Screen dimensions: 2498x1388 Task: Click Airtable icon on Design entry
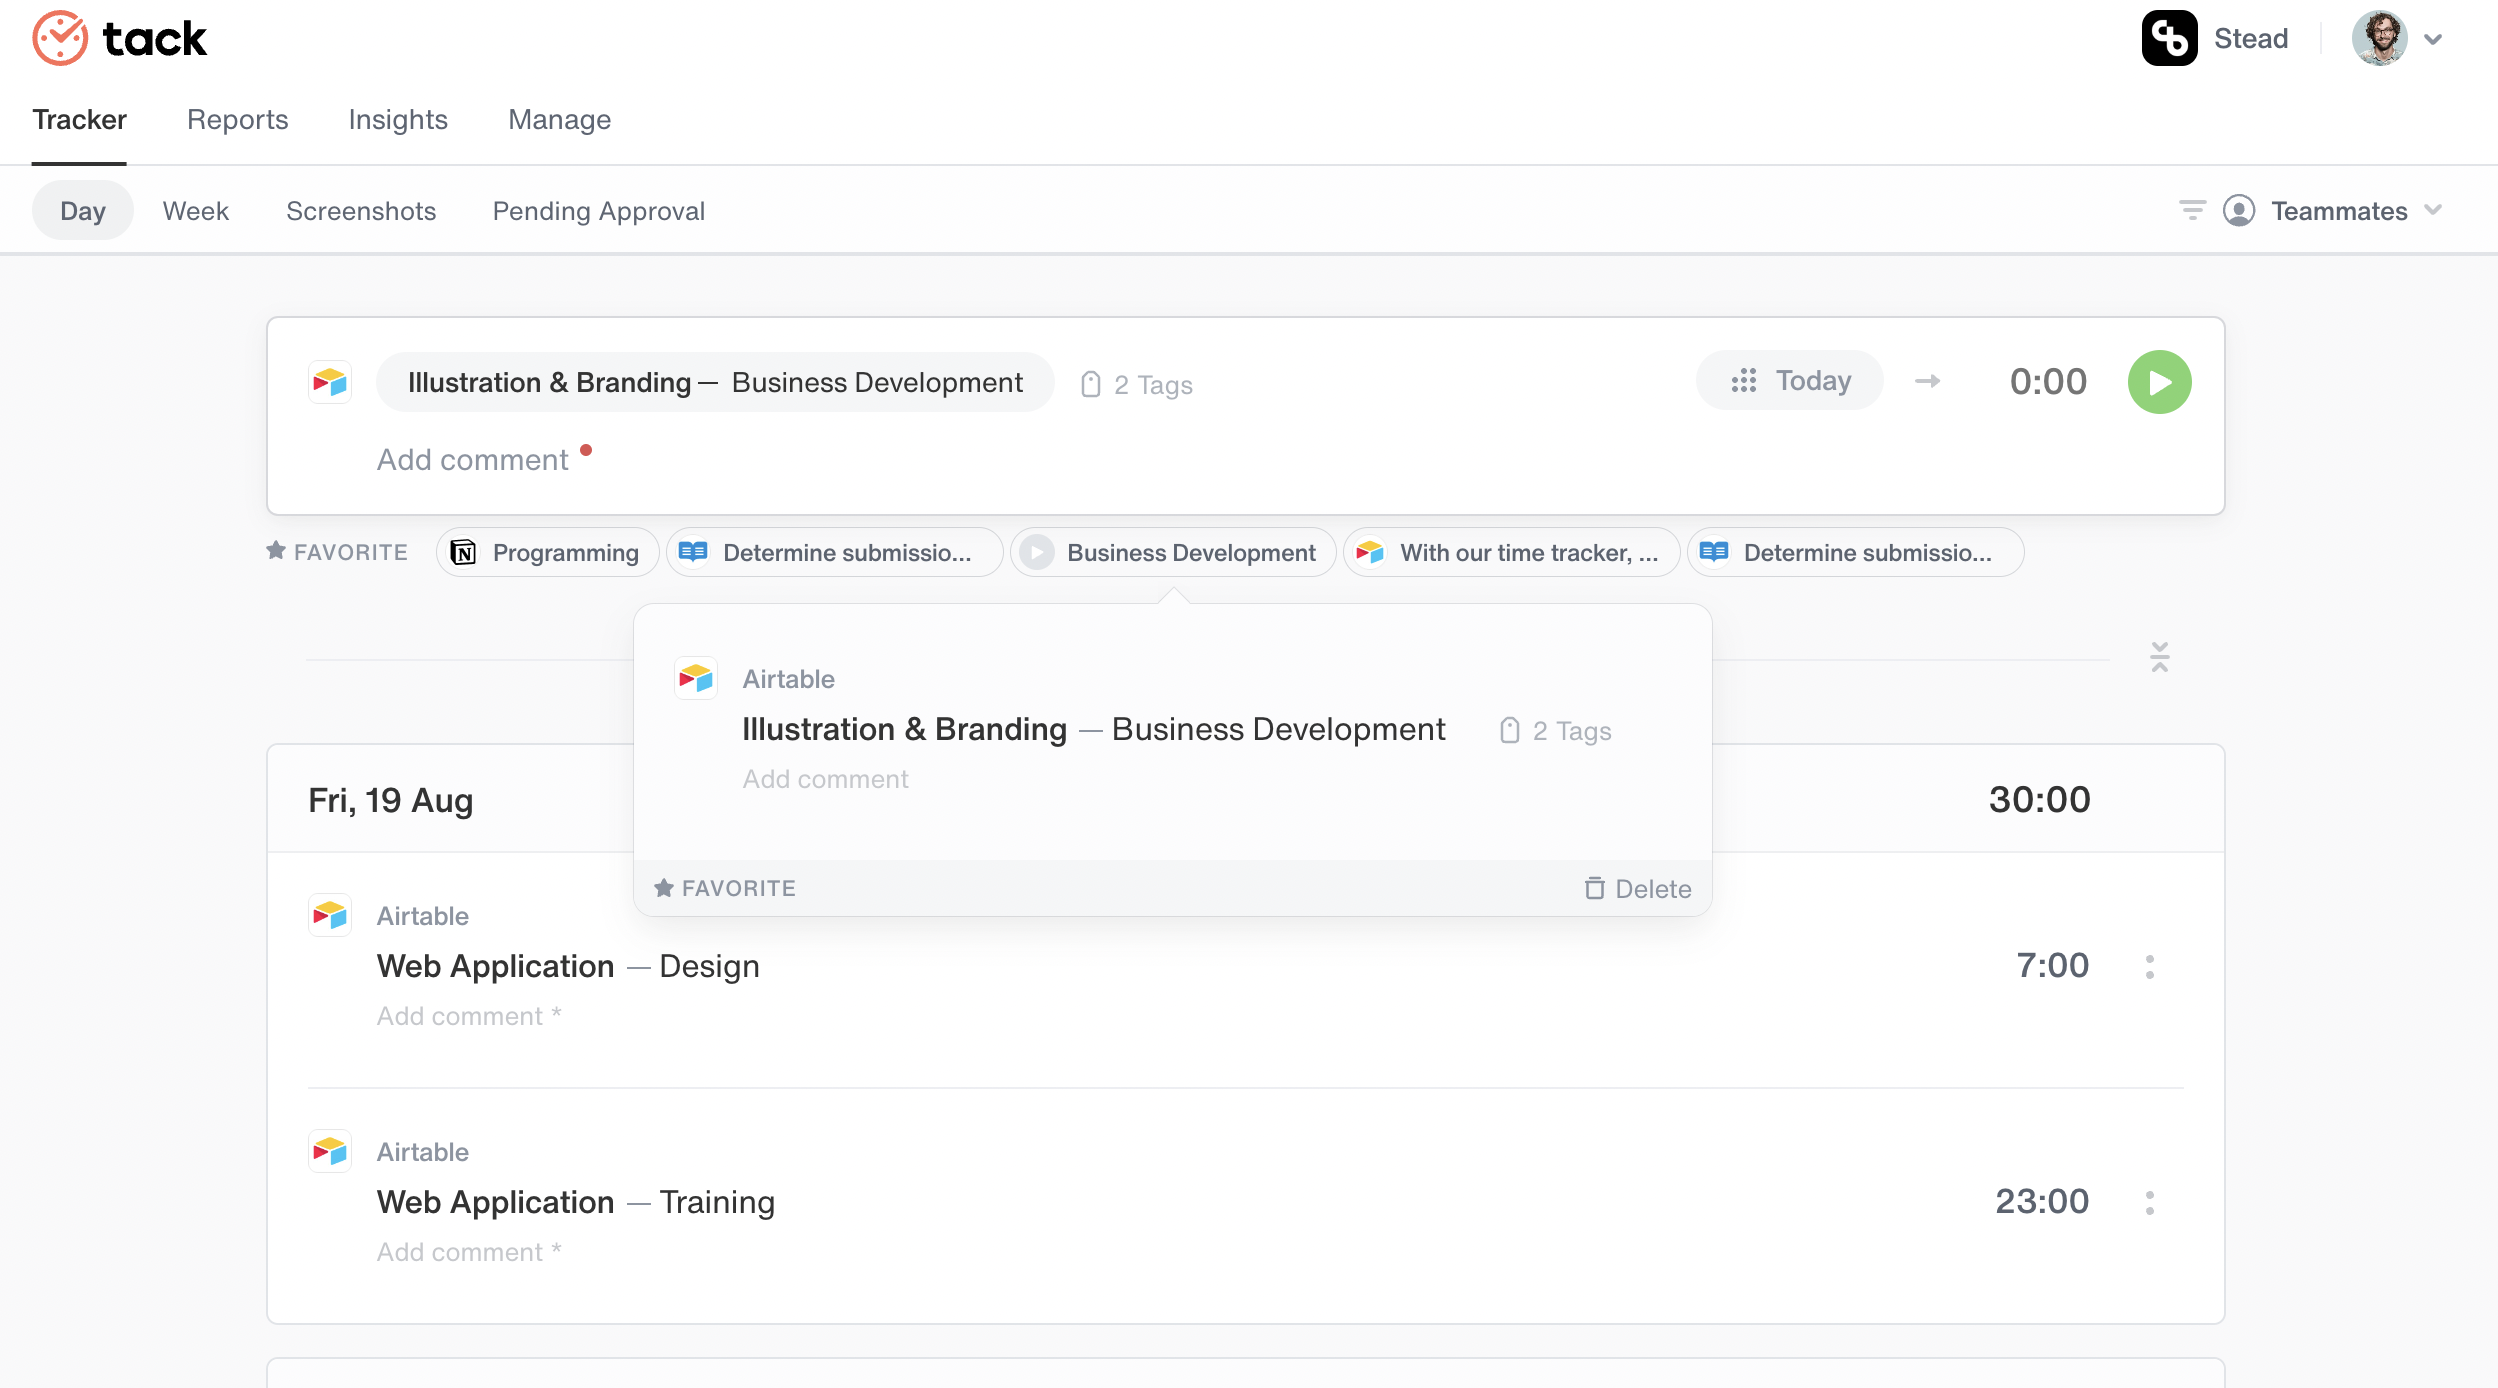click(329, 915)
